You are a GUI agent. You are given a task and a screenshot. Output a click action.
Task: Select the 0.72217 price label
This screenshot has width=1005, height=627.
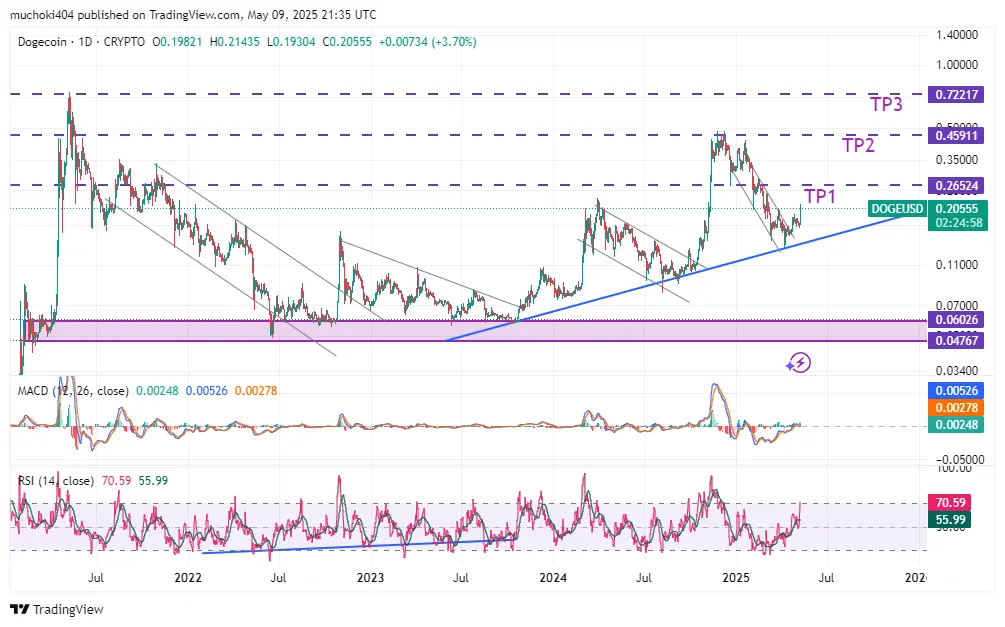(x=956, y=95)
